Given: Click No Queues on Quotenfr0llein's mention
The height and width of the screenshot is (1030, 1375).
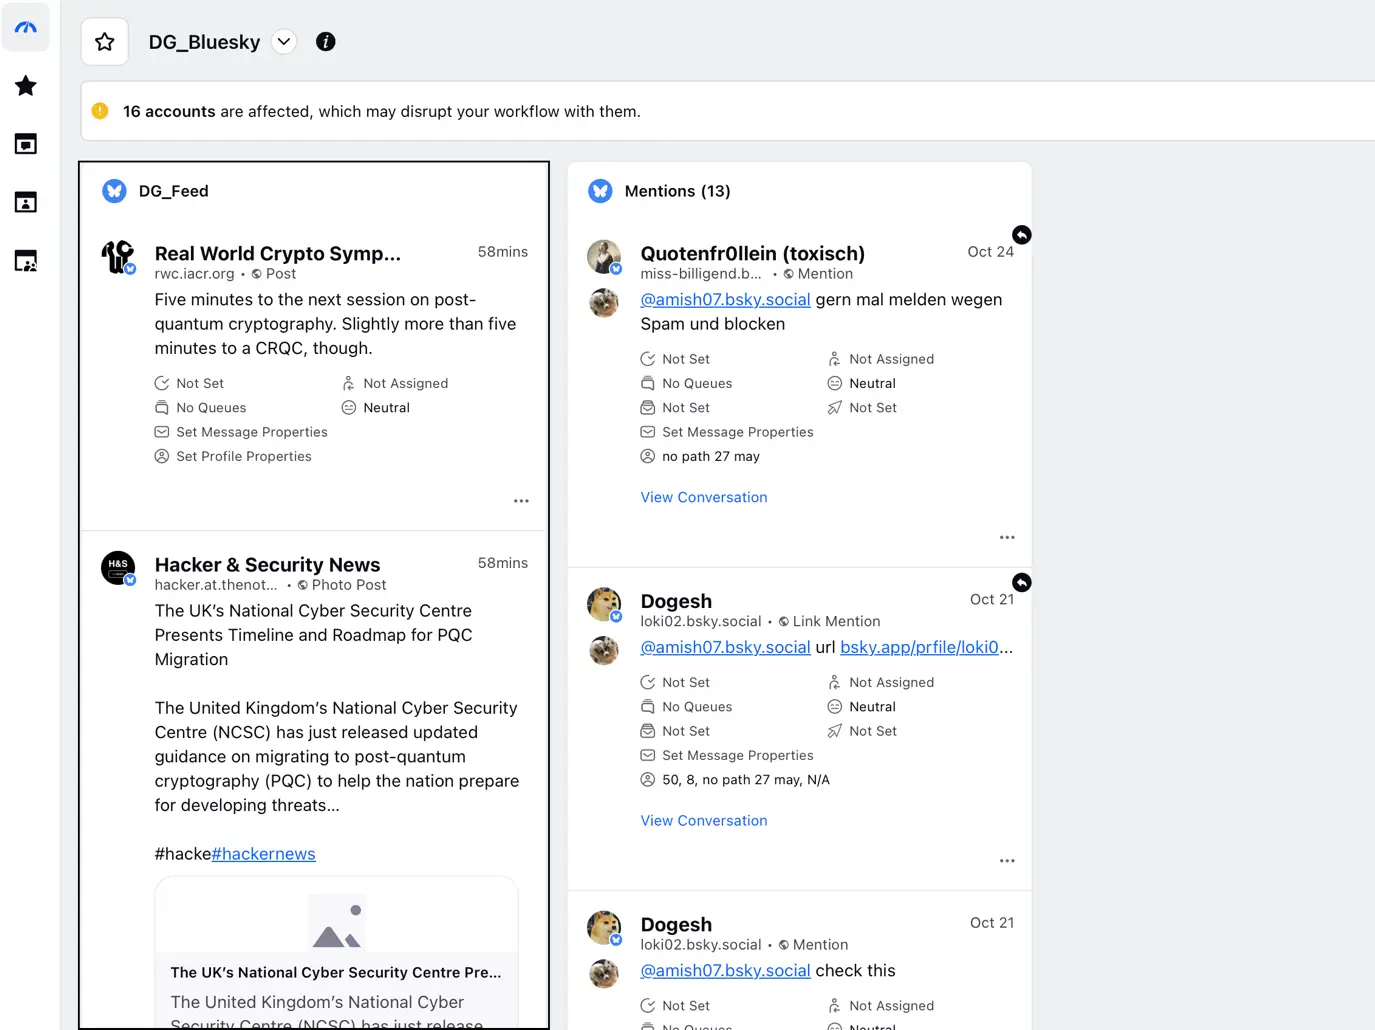Looking at the screenshot, I should [x=697, y=382].
